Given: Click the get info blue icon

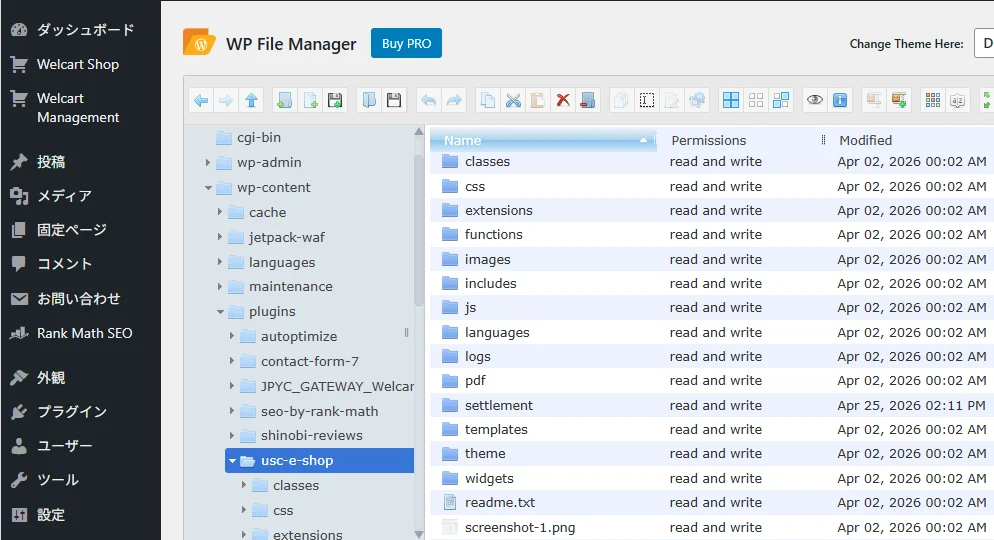Looking at the screenshot, I should (840, 100).
